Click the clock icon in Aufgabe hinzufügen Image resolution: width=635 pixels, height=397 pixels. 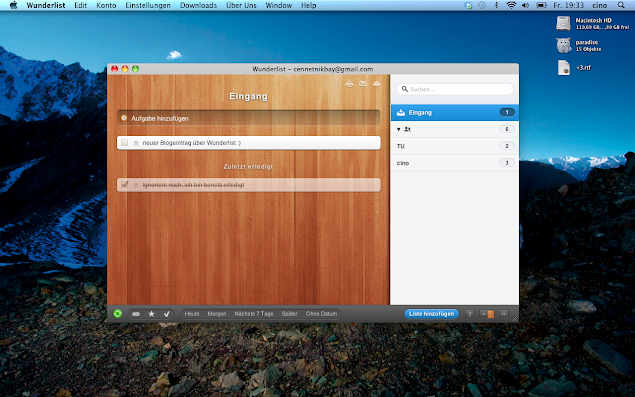[x=124, y=118]
